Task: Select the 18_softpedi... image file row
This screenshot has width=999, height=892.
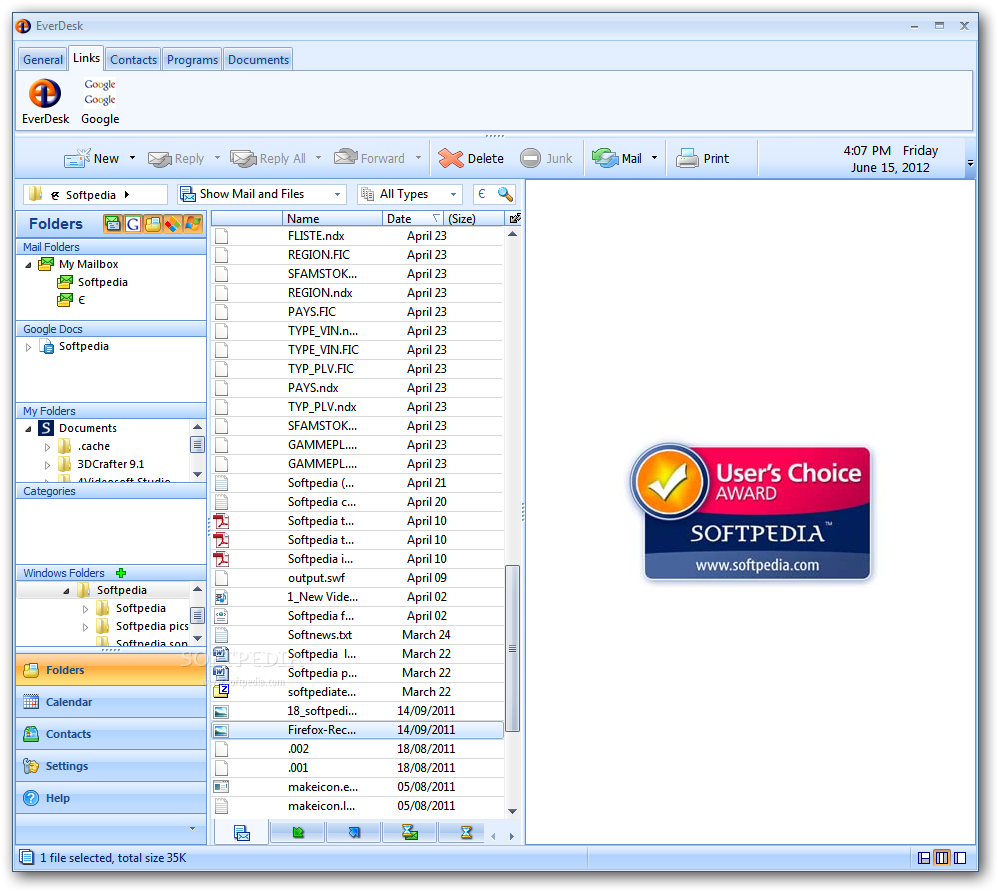Action: (x=357, y=711)
